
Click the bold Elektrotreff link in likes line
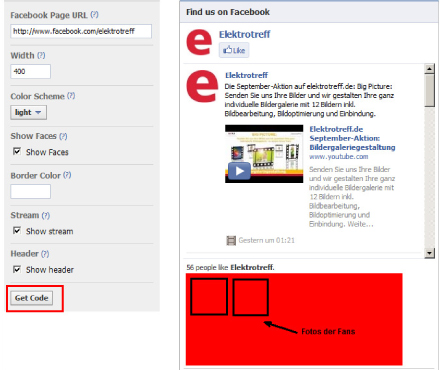[x=252, y=268]
